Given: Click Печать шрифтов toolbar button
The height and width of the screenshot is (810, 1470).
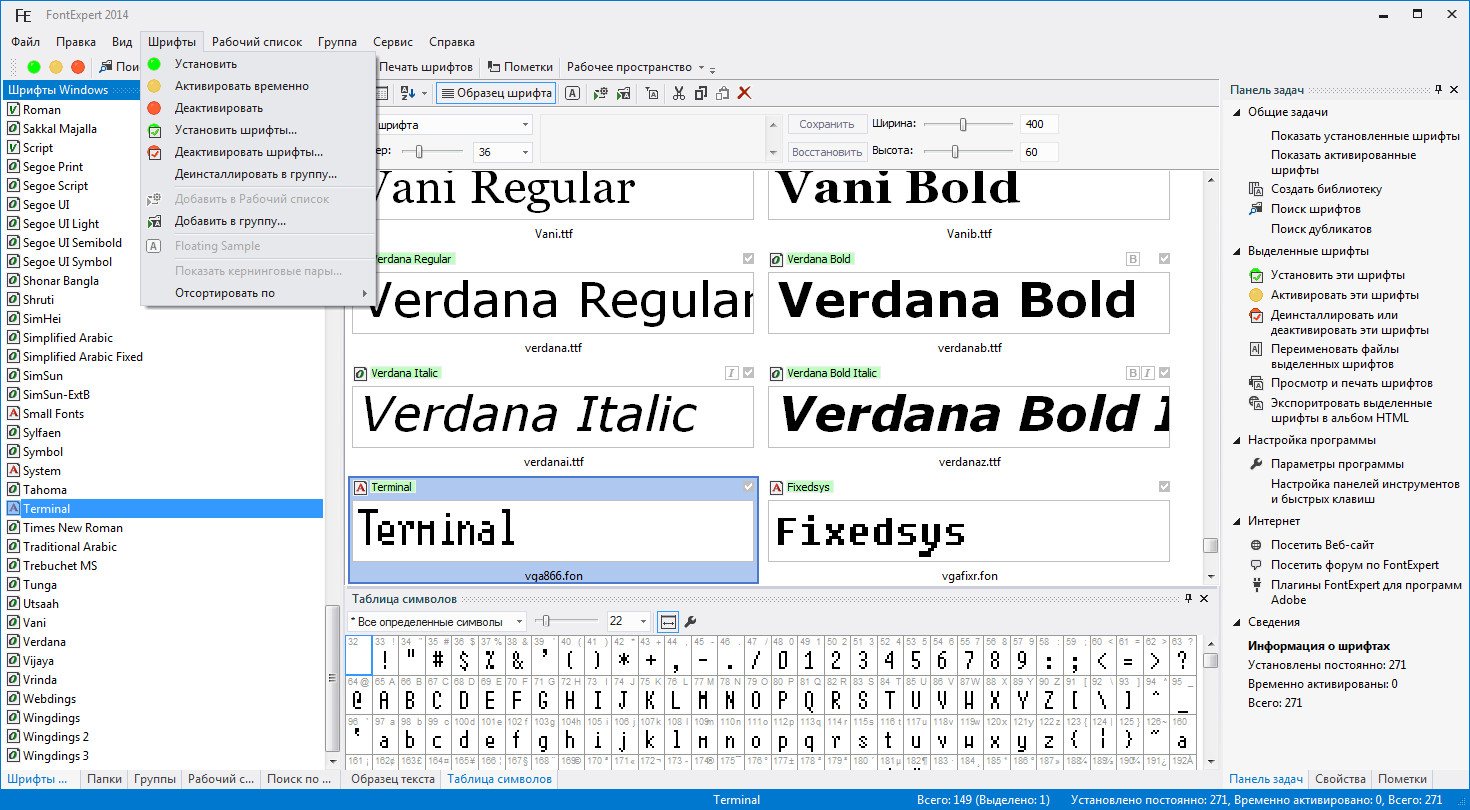Looking at the screenshot, I should (427, 67).
